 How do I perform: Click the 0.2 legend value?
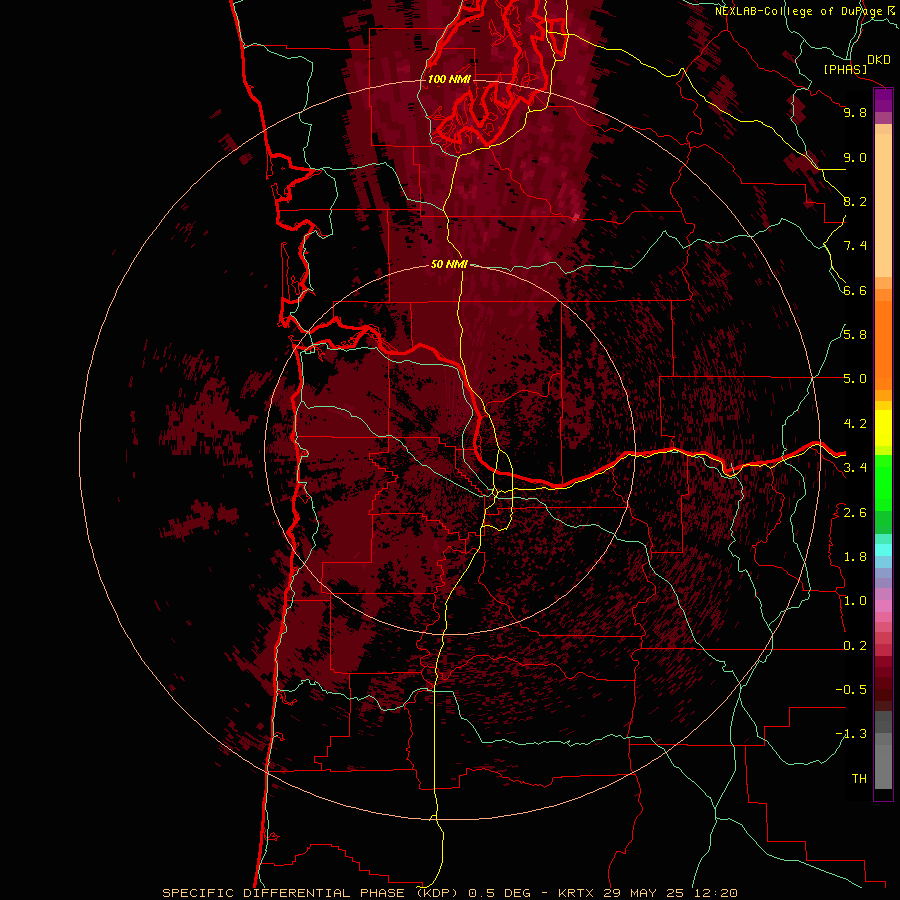[x=855, y=646]
